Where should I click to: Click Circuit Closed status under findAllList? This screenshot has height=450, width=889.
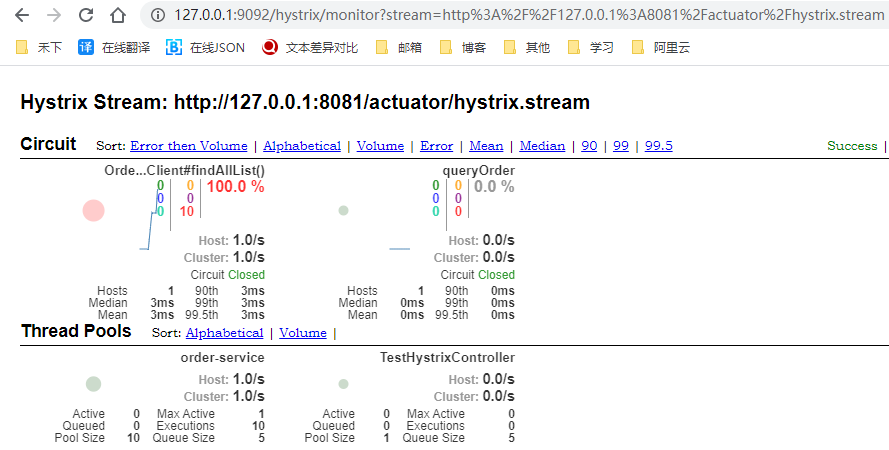(227, 275)
